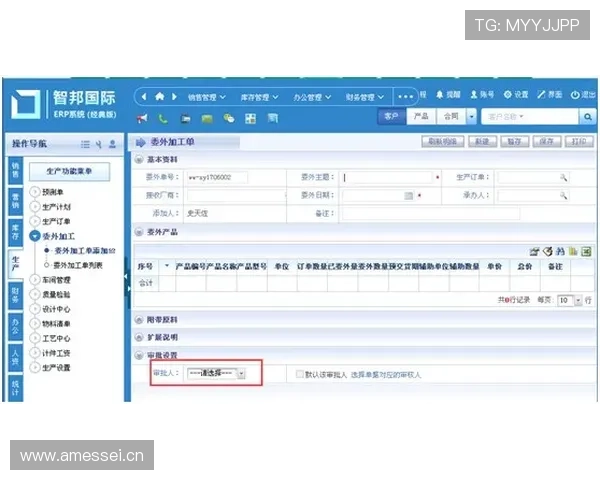Switch to the 办公 side tab
This screenshot has width=600, height=480.
point(15,327)
